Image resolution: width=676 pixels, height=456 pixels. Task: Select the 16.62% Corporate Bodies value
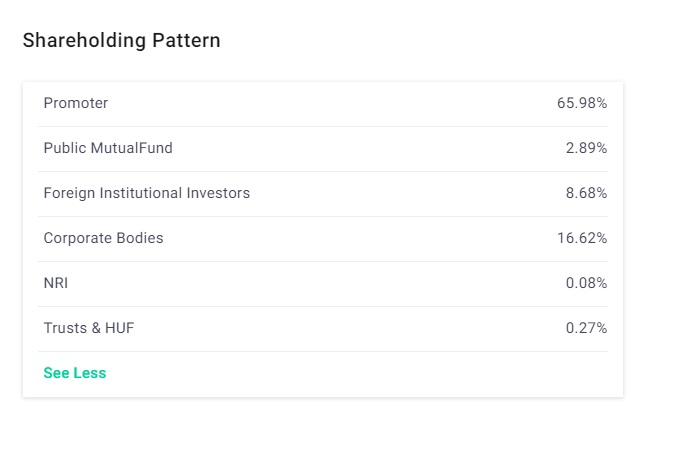(x=582, y=238)
